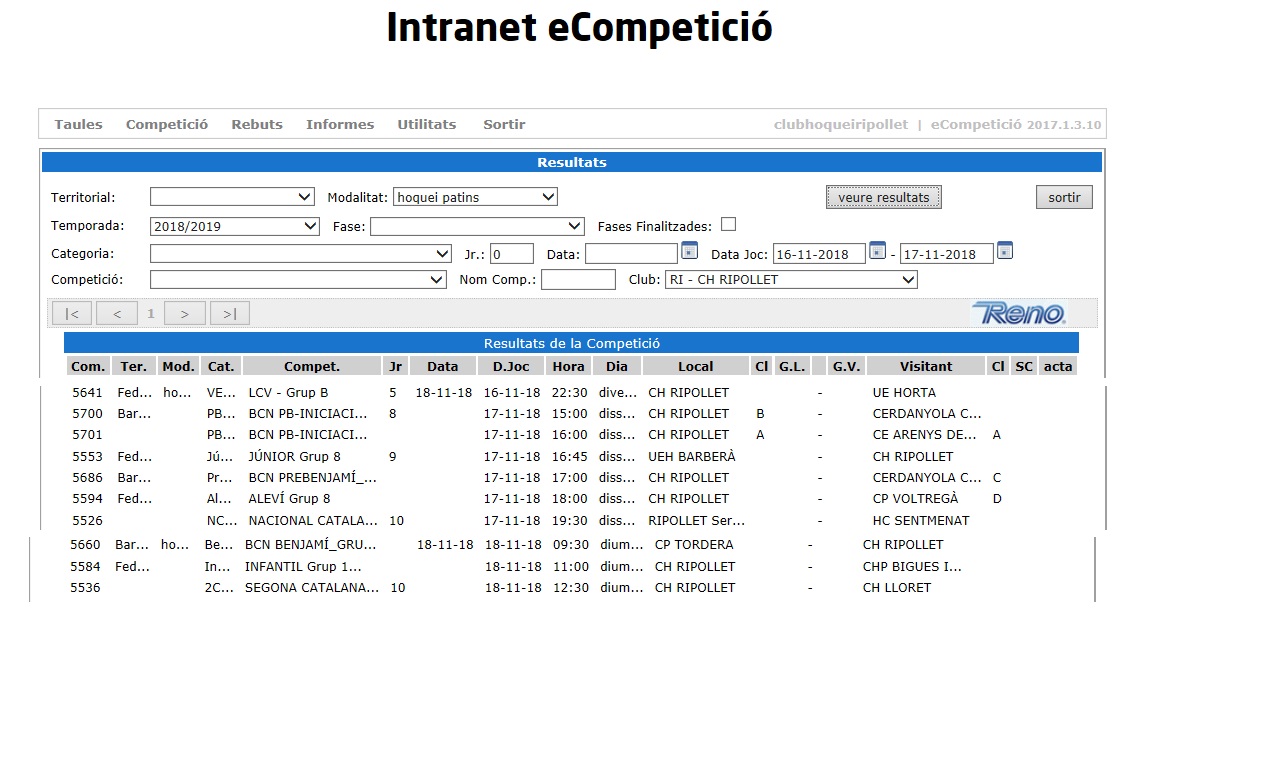Go to next page of results
The image size is (1265, 763).
point(185,313)
